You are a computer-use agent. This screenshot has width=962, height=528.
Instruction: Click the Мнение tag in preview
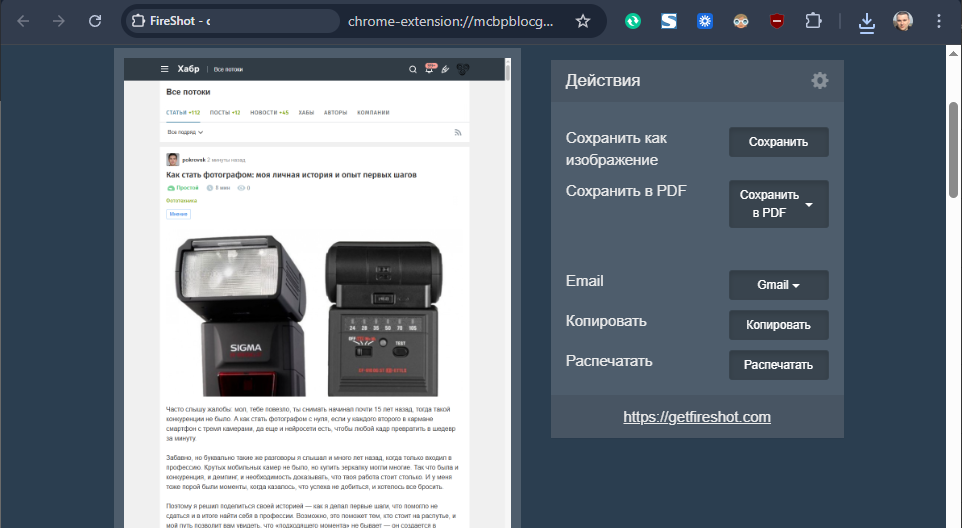[179, 214]
